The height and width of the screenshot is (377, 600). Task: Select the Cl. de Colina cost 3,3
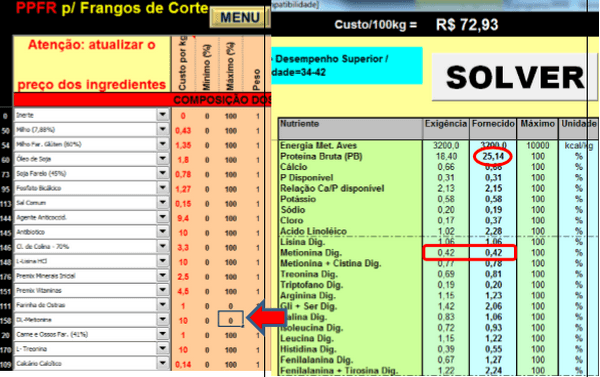coord(183,248)
